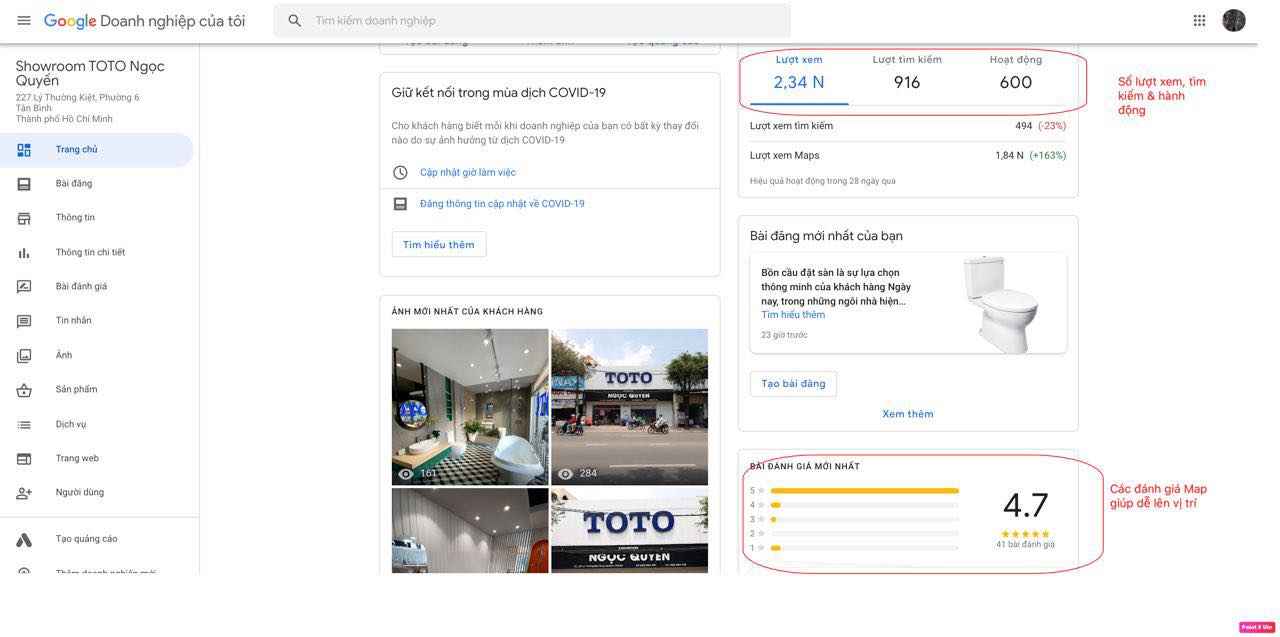The image size is (1280, 637).
Task: Open the Google apps grid
Action: [x=1199, y=21]
